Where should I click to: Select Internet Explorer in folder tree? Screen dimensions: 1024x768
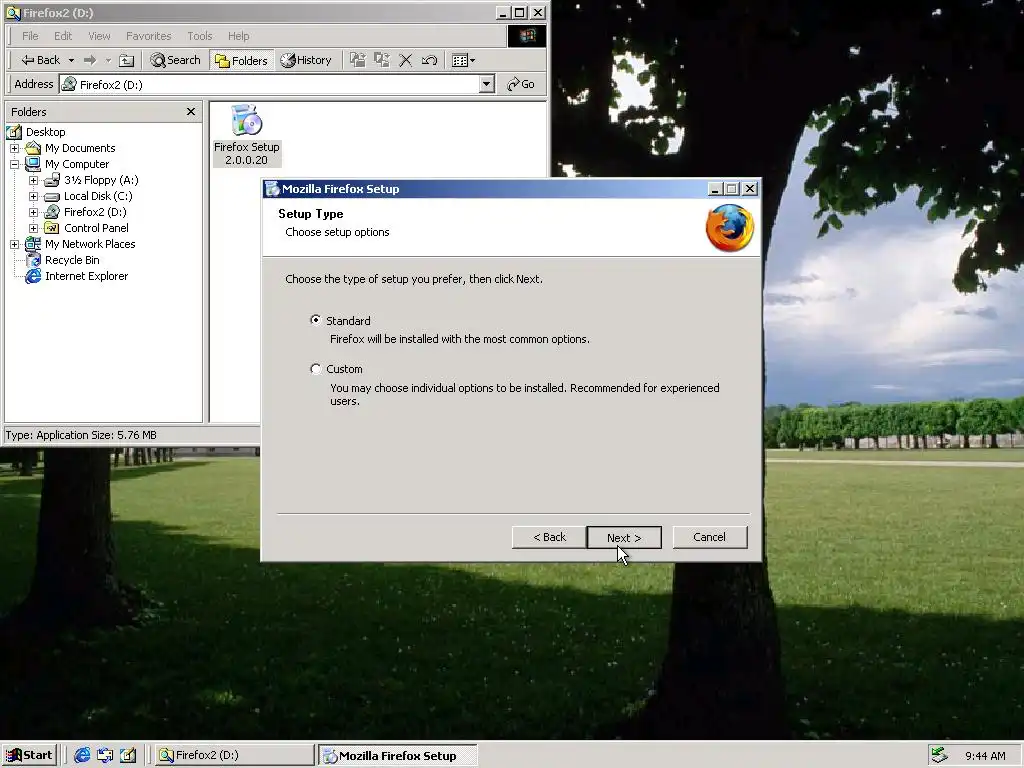point(86,276)
